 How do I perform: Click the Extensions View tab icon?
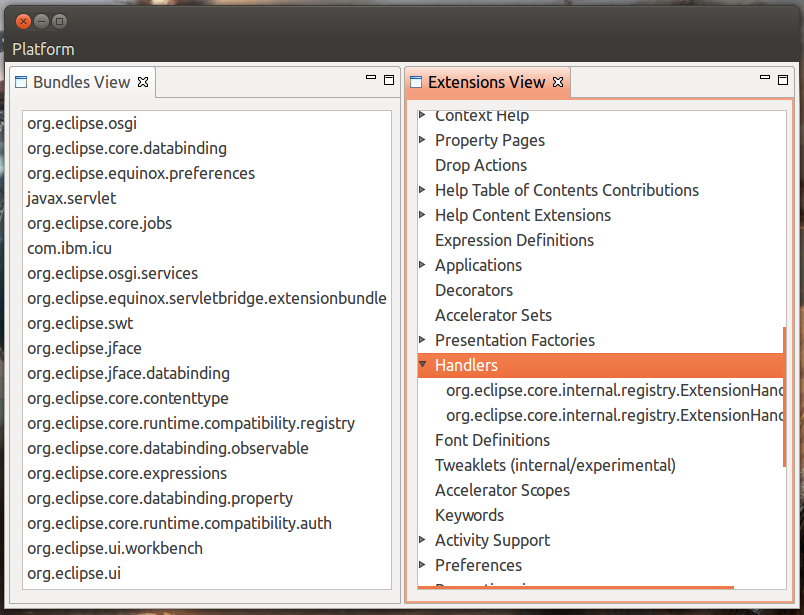click(x=416, y=82)
